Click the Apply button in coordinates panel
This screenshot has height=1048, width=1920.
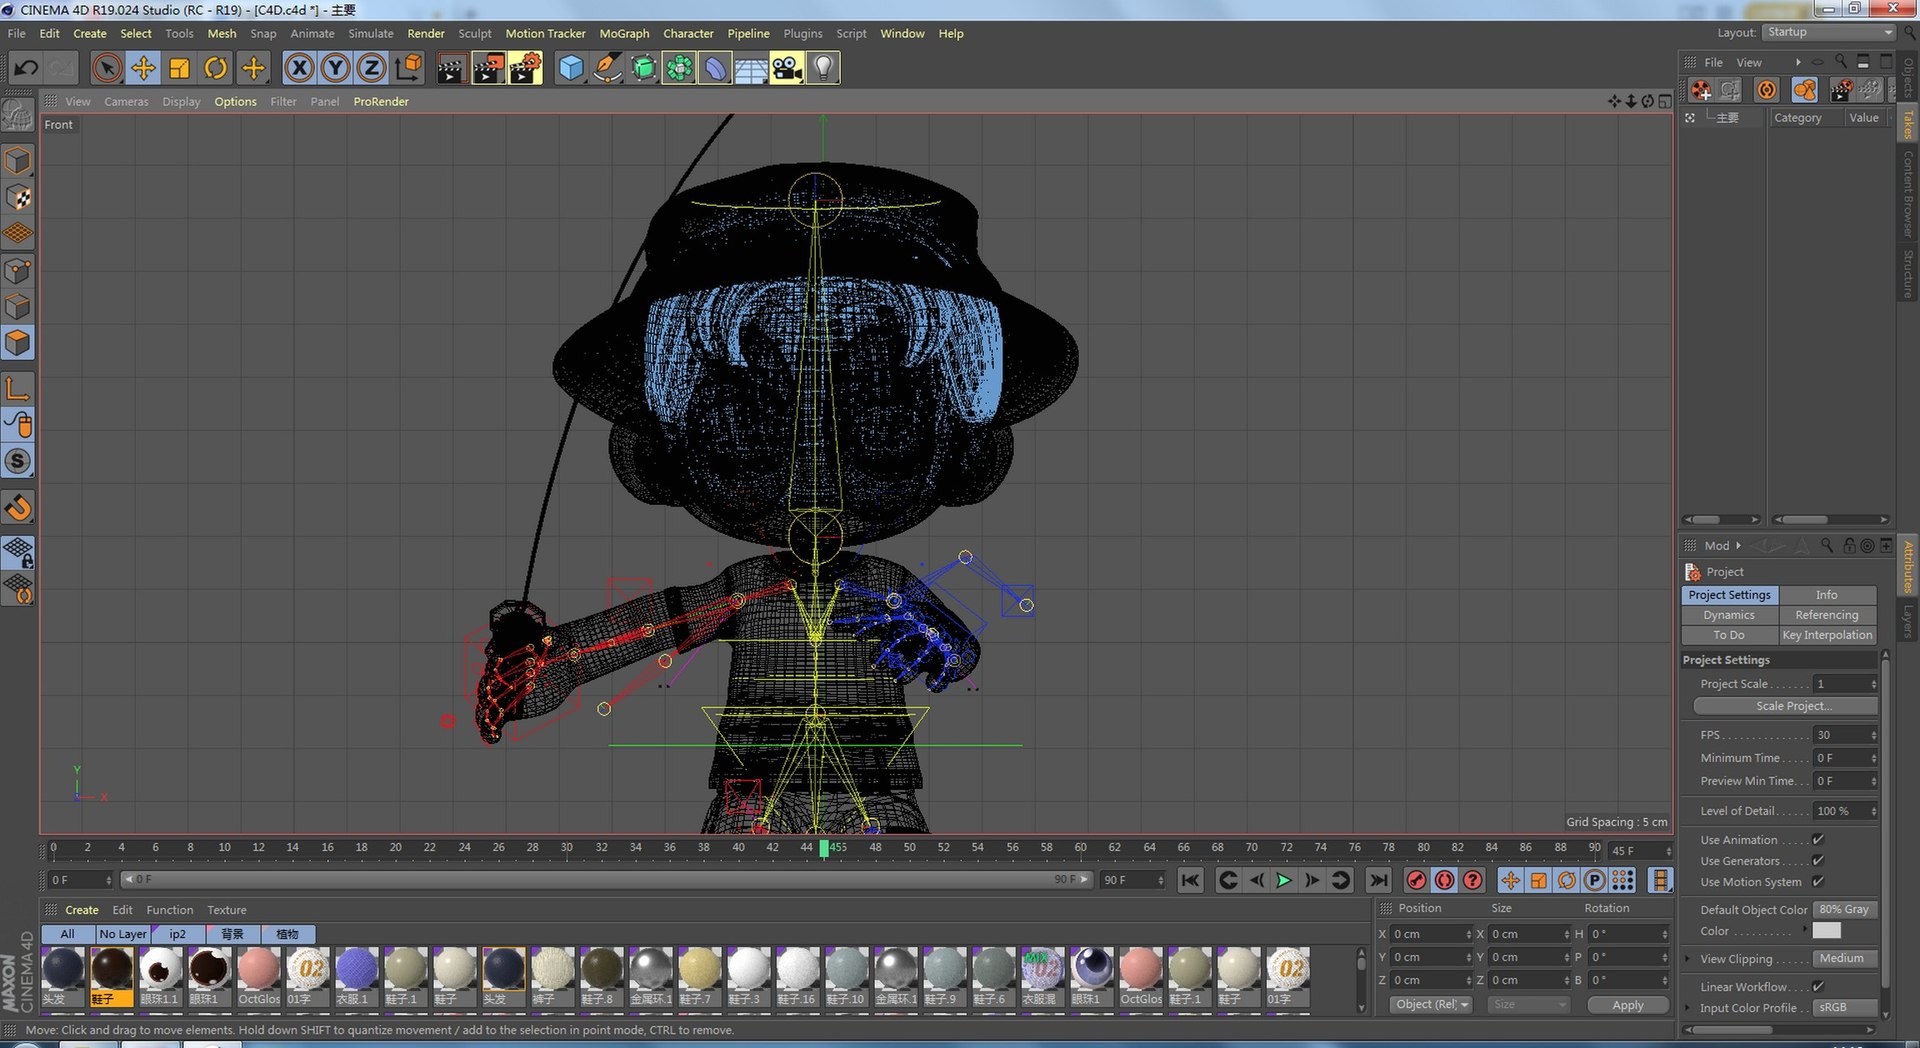[x=1628, y=1005]
